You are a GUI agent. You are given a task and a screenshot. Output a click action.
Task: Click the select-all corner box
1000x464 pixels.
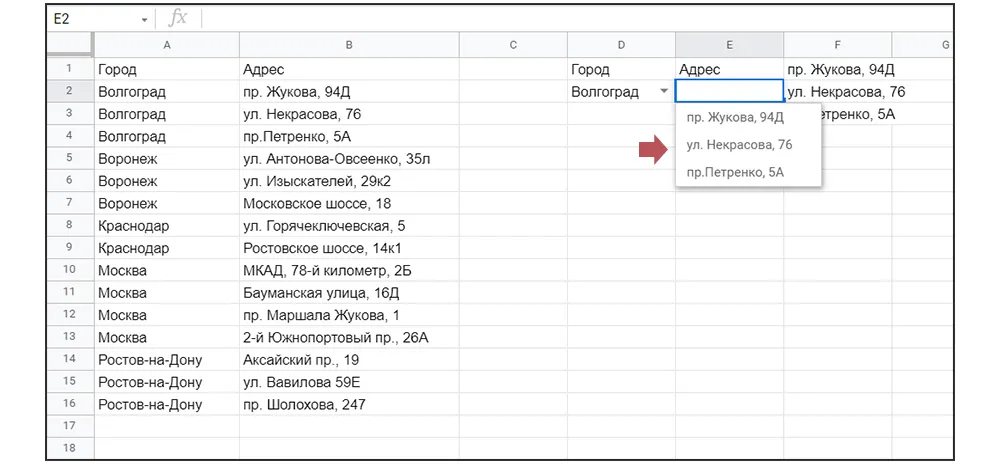[x=69, y=45]
